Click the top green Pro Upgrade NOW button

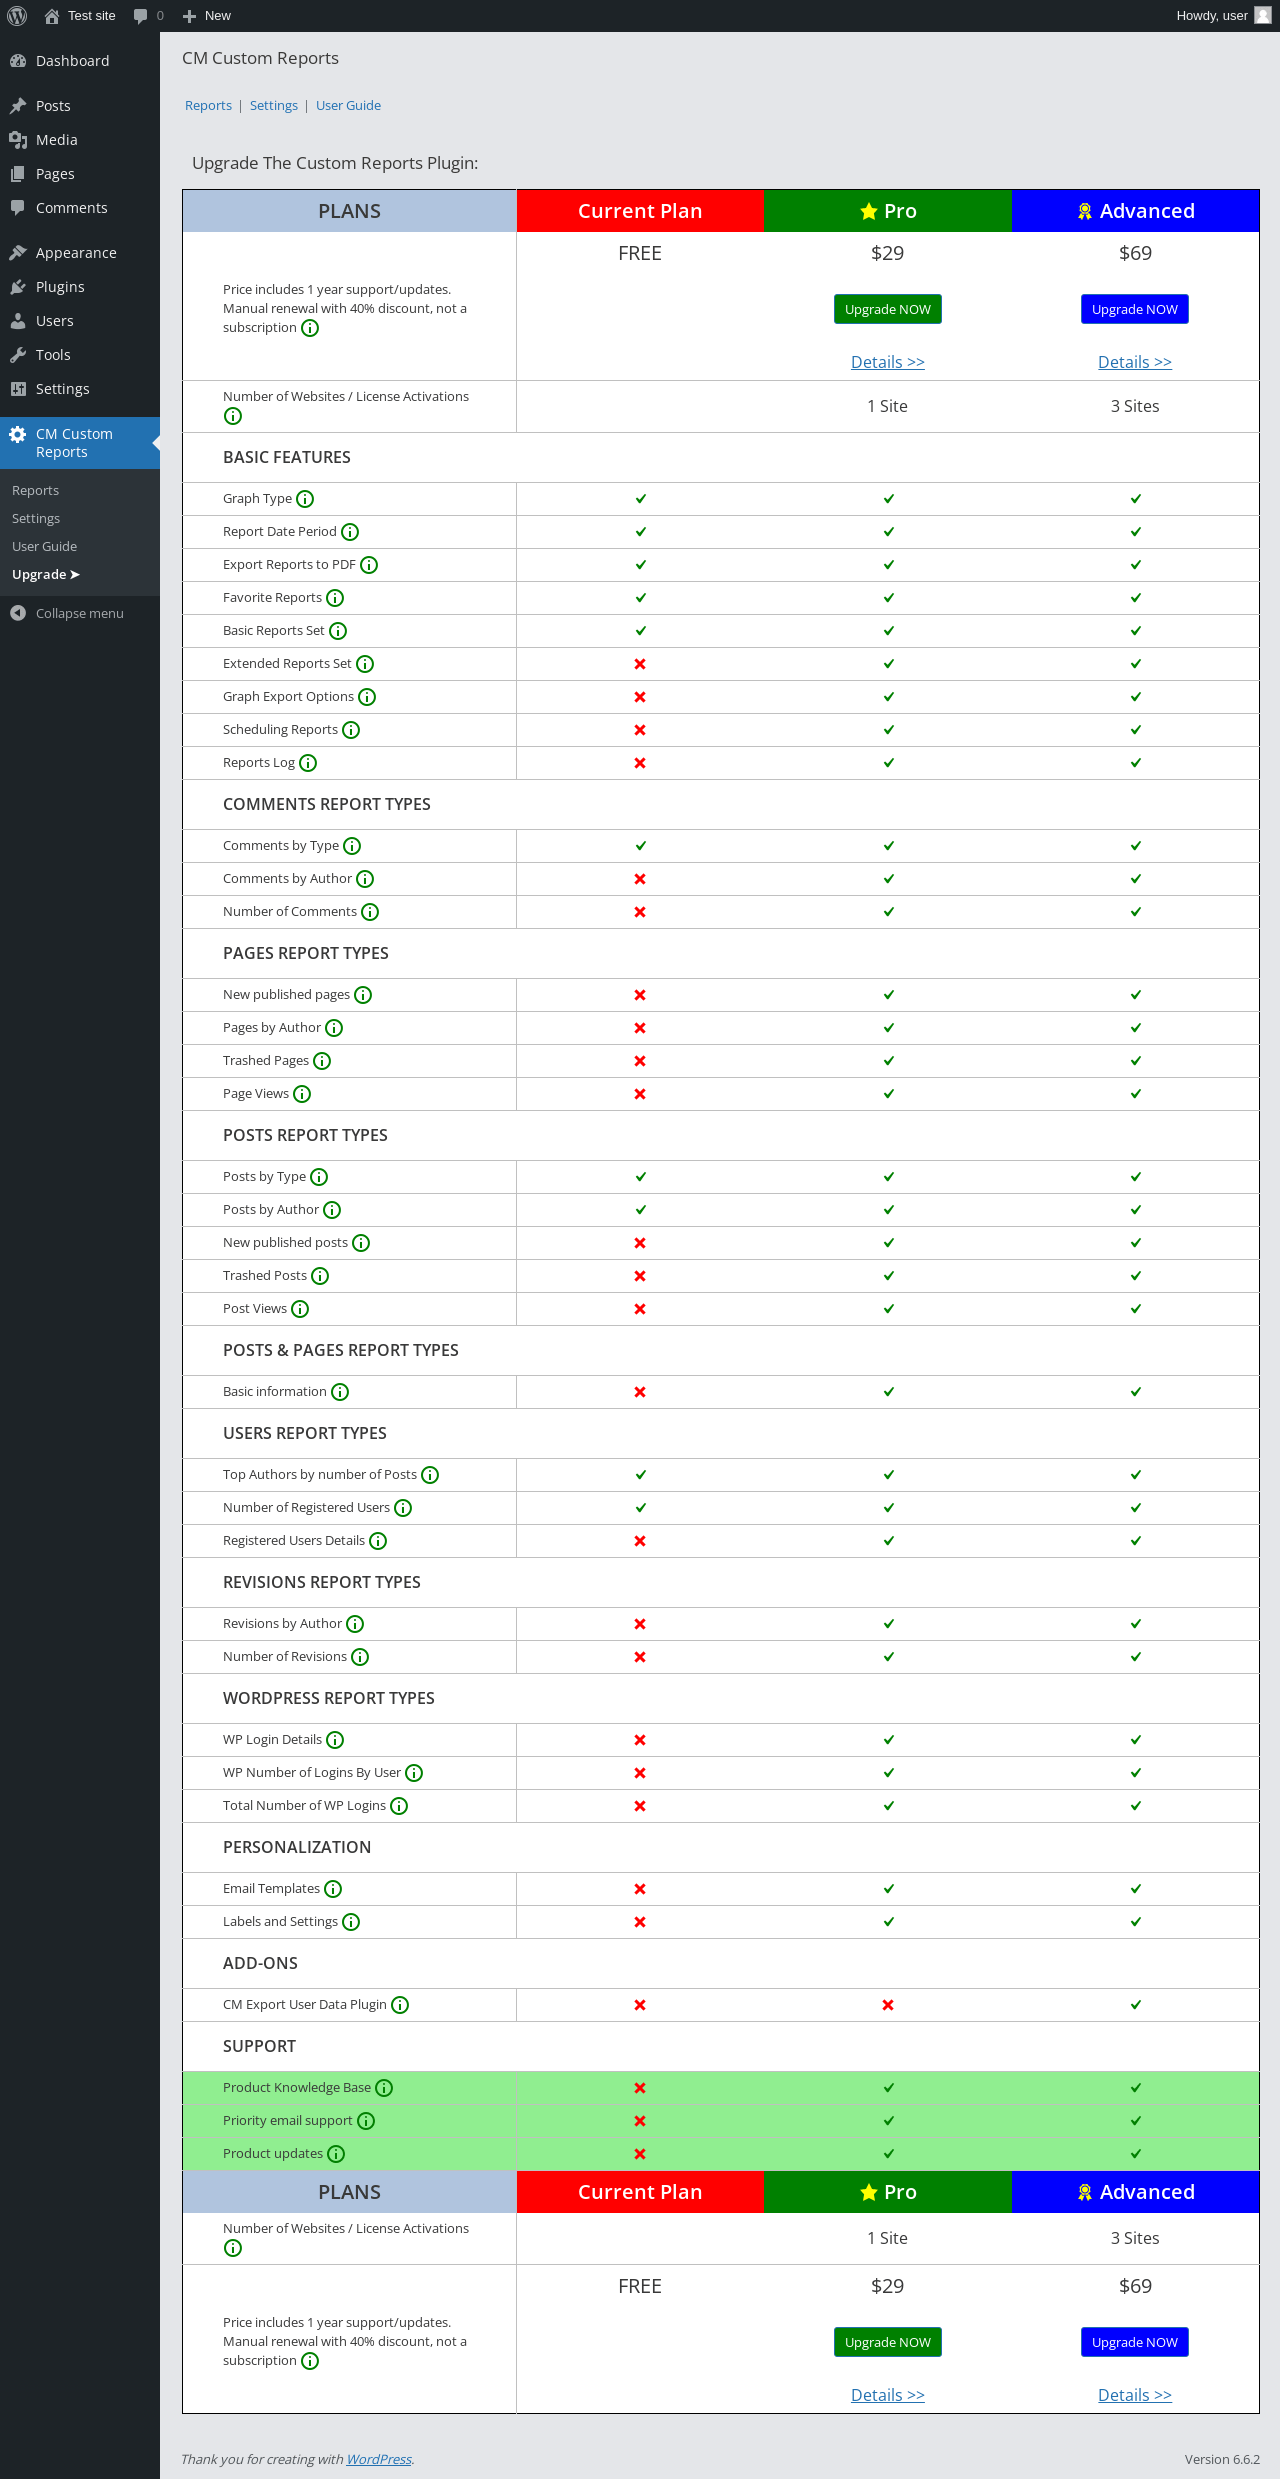[887, 310]
